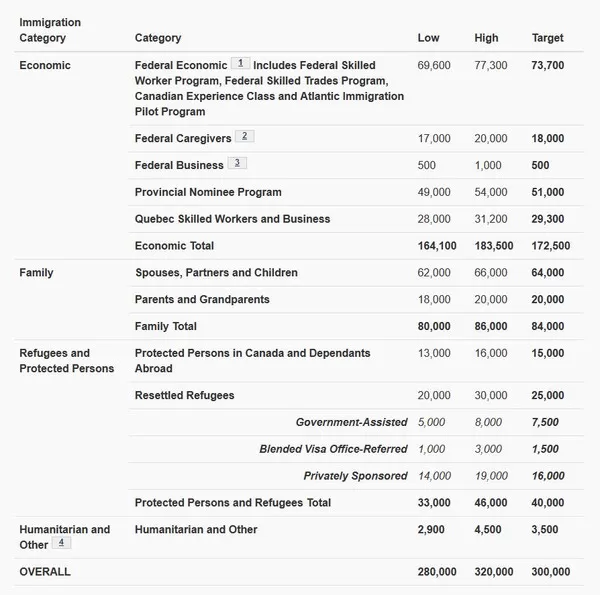Select the Provincial Nominee Program row label
Screen dimensions: 600x595
(x=208, y=192)
